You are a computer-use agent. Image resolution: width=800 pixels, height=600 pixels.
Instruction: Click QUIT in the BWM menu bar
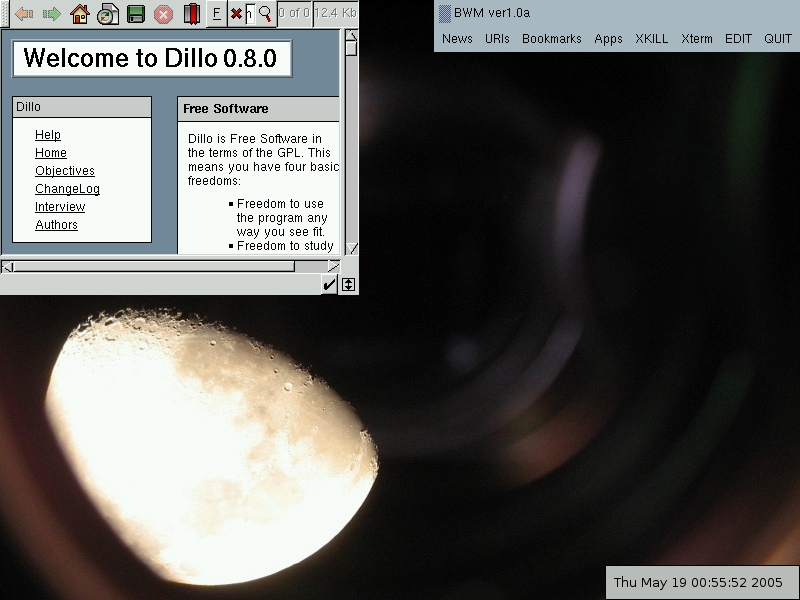[778, 39]
